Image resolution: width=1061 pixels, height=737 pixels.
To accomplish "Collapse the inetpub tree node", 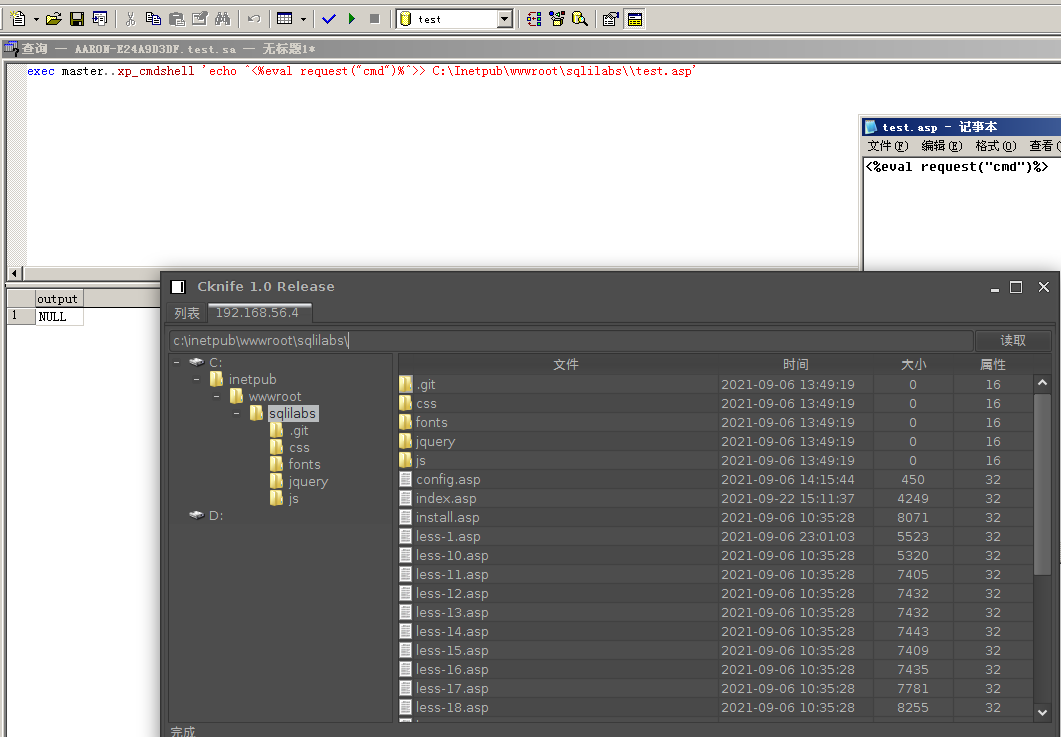I will pos(196,380).
